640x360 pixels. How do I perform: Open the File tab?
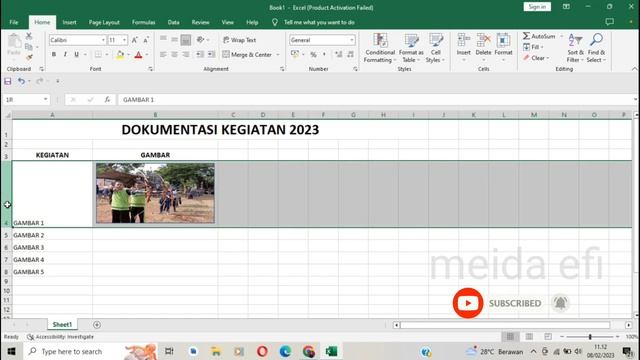pyautogui.click(x=14, y=22)
